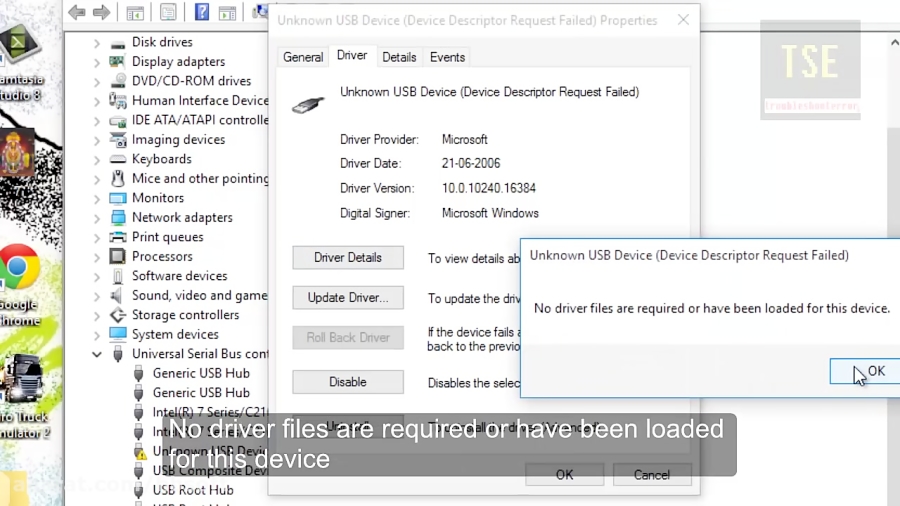Click Cancel in the Properties dialog
This screenshot has width=900, height=506.
point(651,475)
